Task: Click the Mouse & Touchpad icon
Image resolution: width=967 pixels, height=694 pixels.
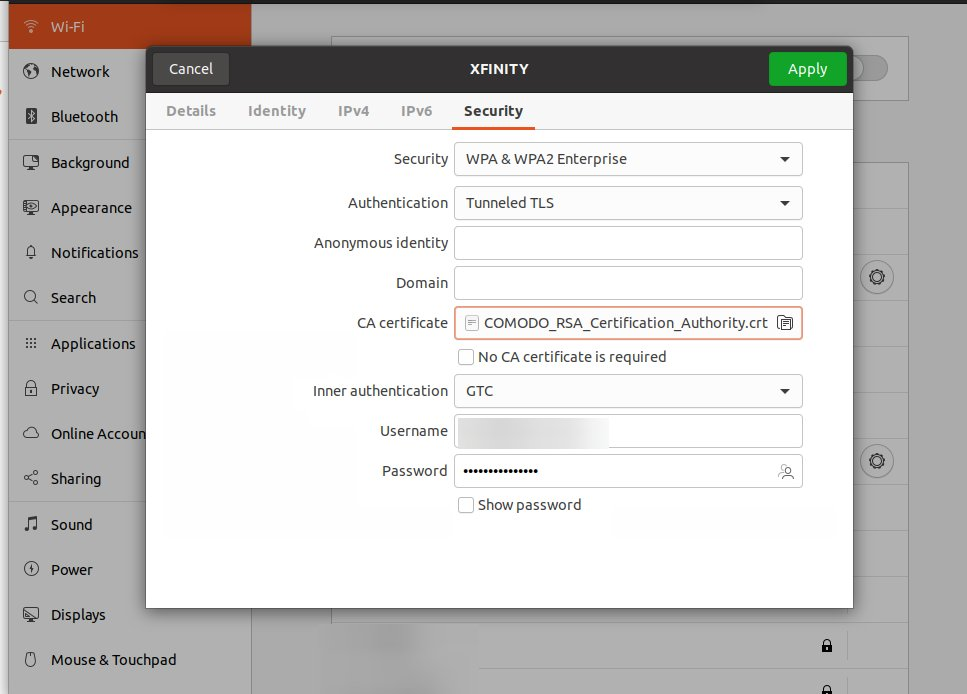Action: click(31, 659)
